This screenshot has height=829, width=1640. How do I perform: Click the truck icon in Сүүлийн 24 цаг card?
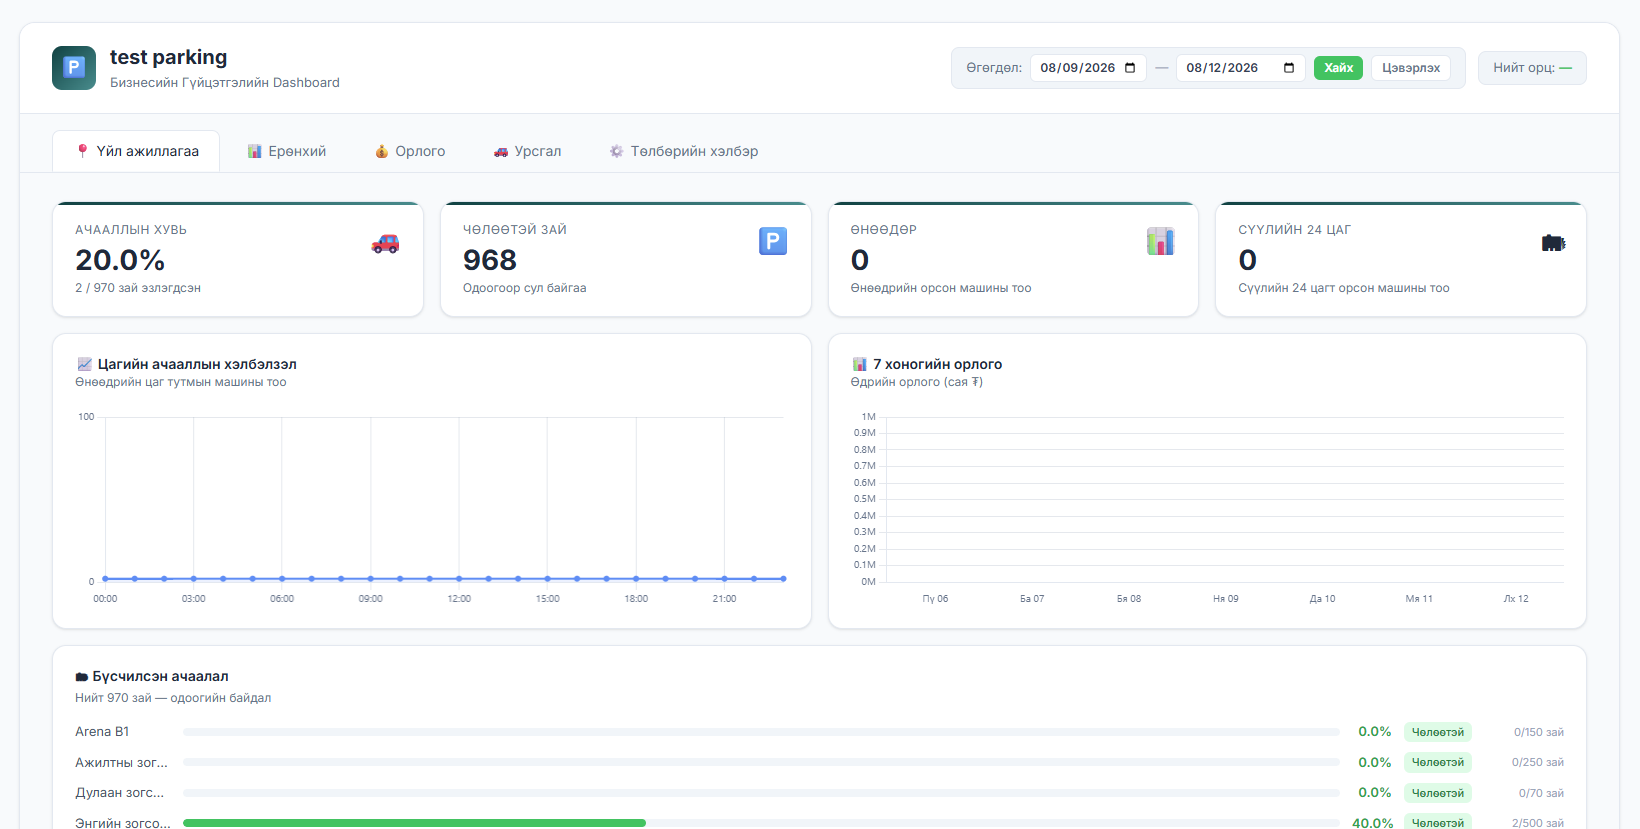pos(1553,243)
